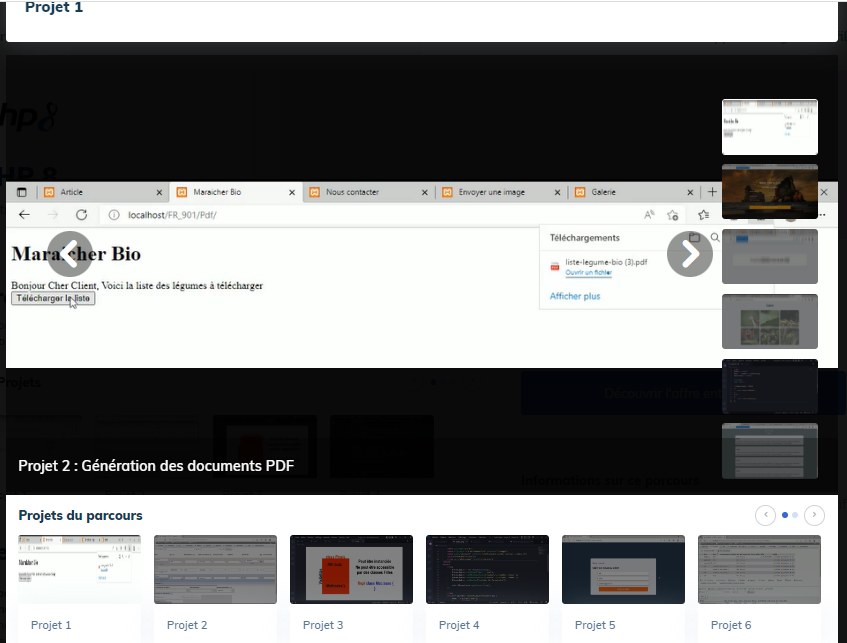Click the Projets du parcours heading
The image size is (847, 643).
point(80,515)
